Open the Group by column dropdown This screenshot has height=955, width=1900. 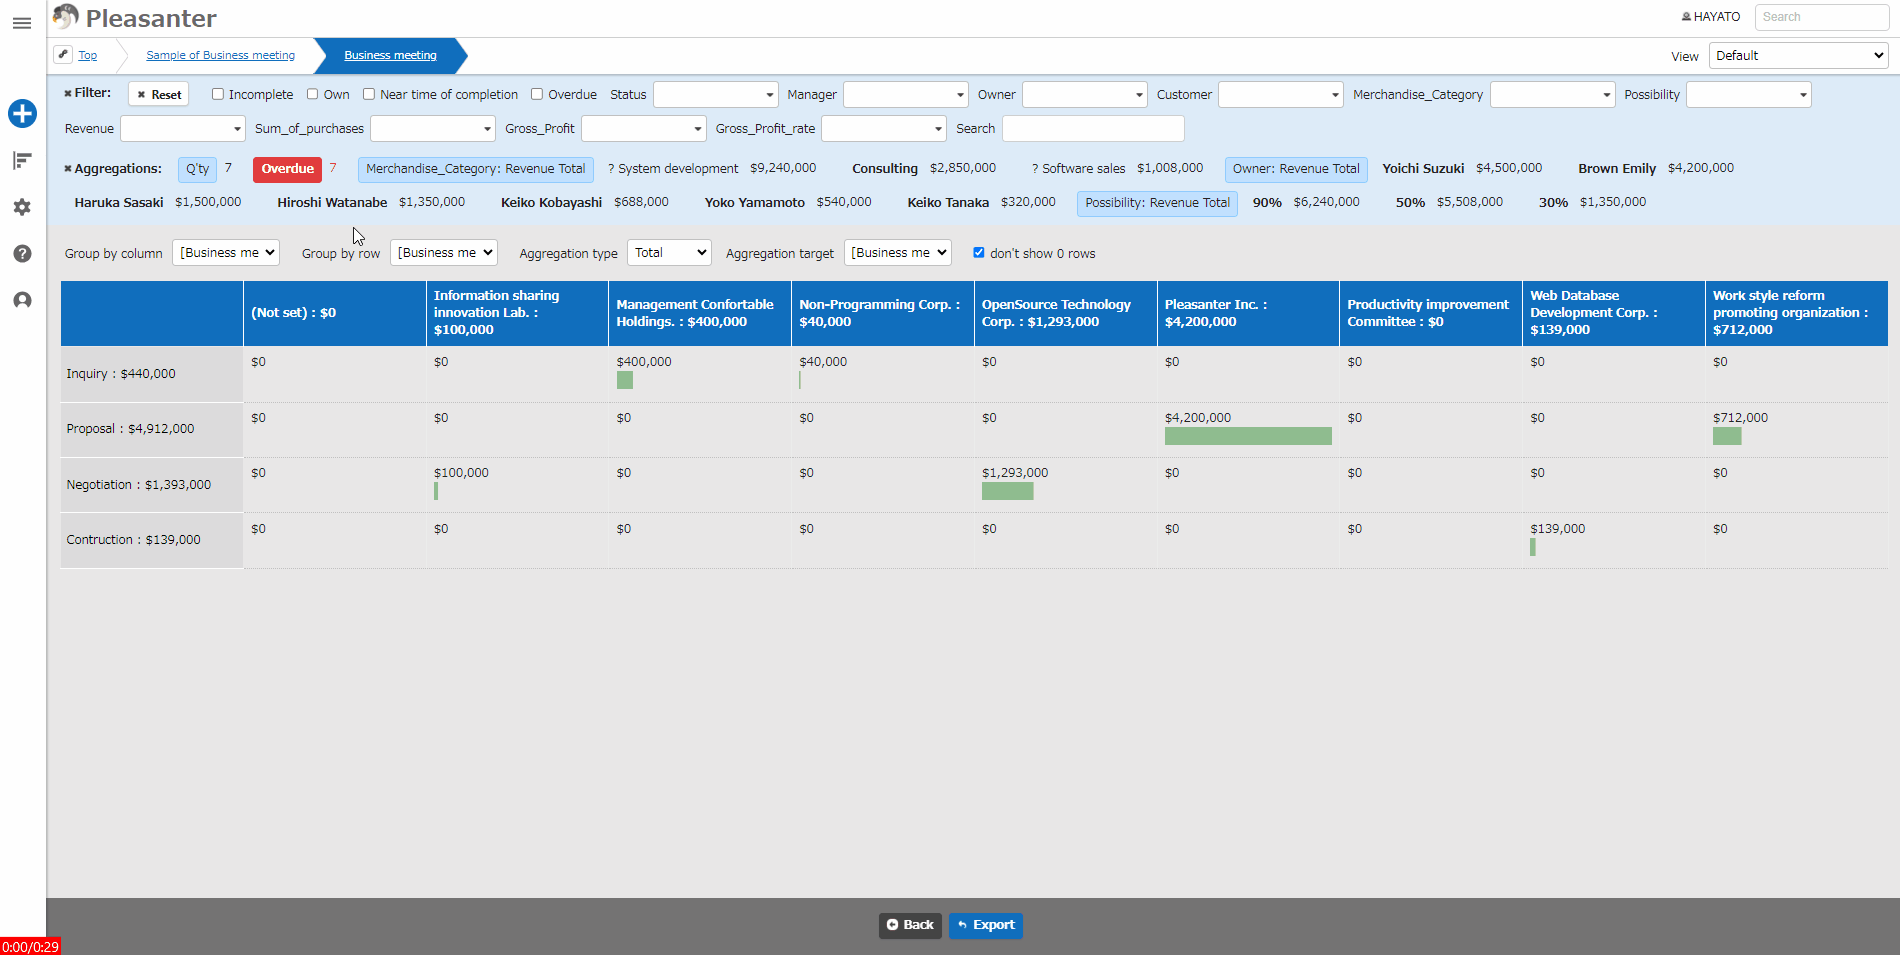[226, 253]
